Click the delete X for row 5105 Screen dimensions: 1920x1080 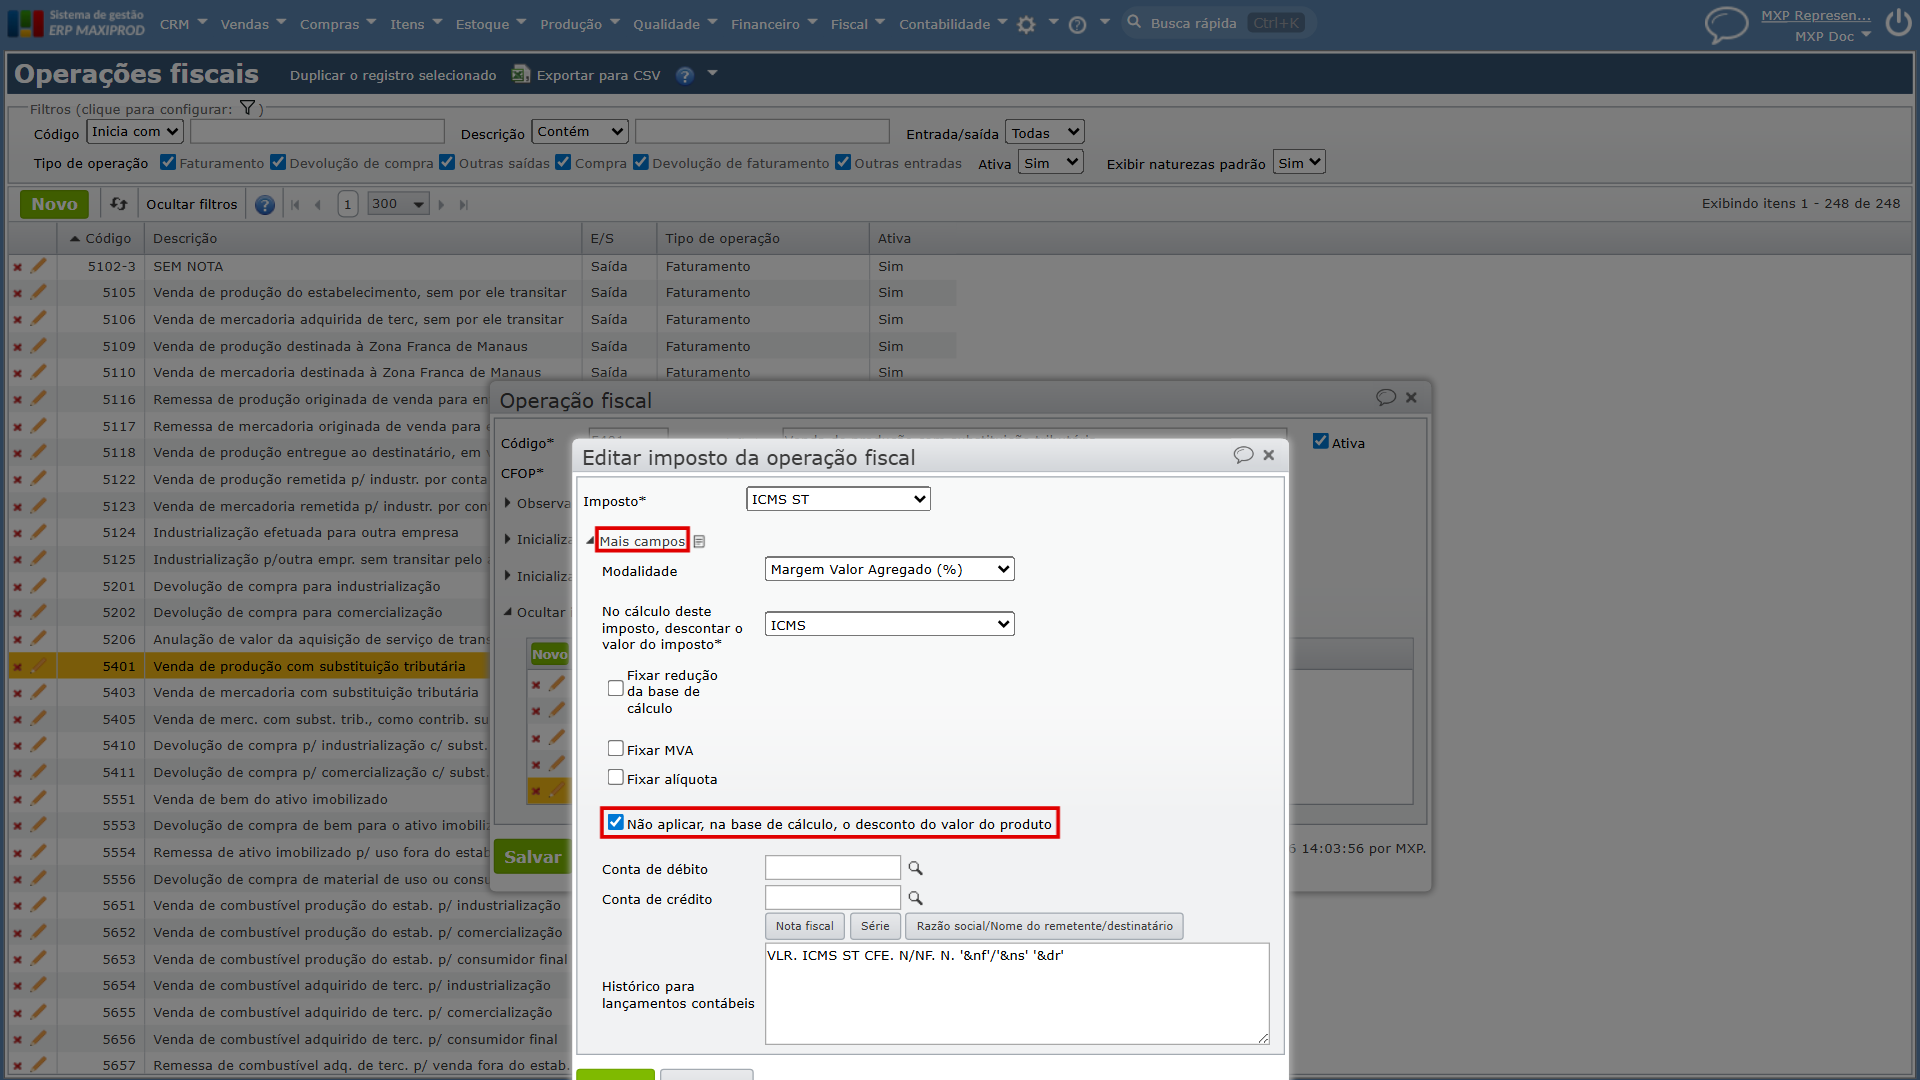click(17, 293)
